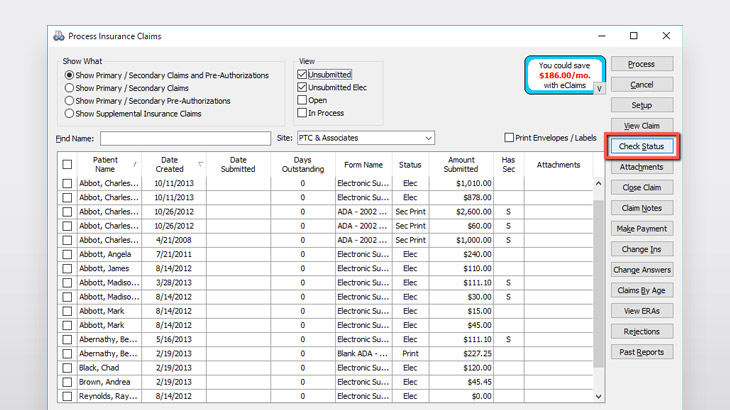Check the Black, Chad claim row checkbox
730x410 pixels.
pos(67,368)
